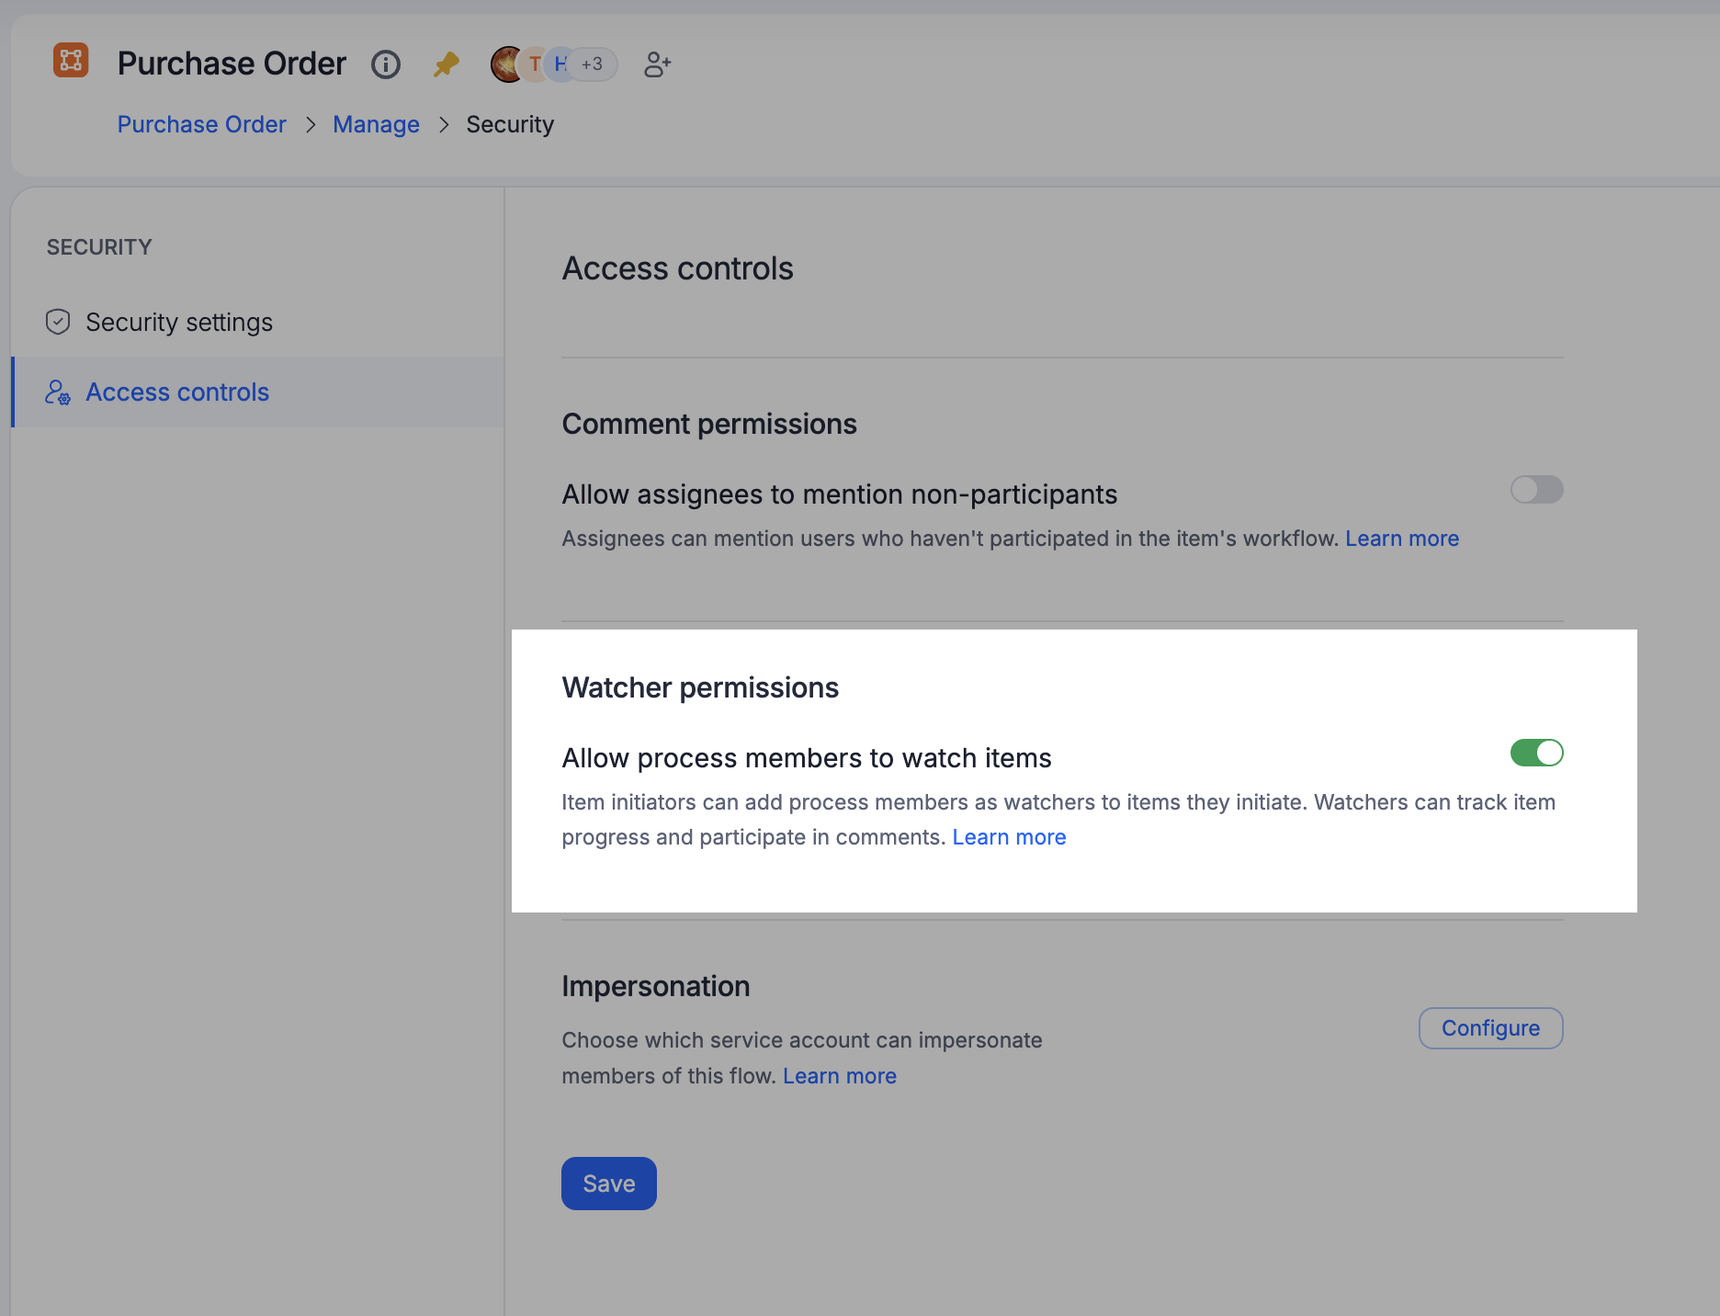Click the Impersonation heading

click(656, 986)
